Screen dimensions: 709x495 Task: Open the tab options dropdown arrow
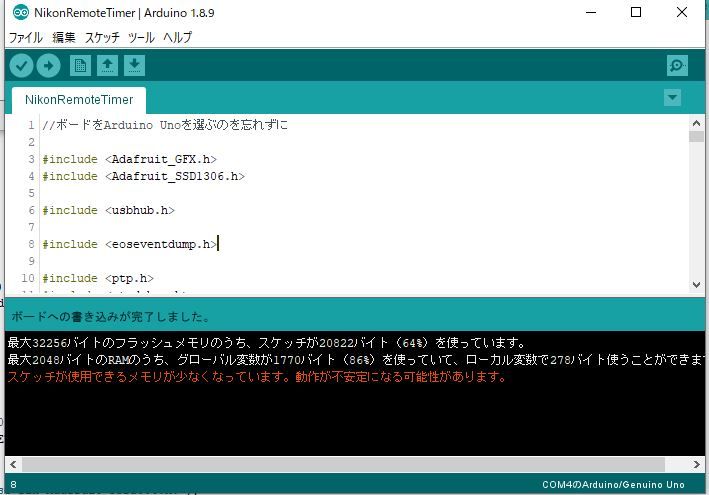(672, 97)
